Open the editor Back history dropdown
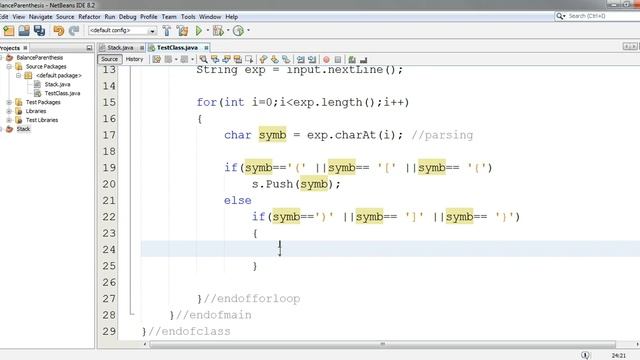 176,60
